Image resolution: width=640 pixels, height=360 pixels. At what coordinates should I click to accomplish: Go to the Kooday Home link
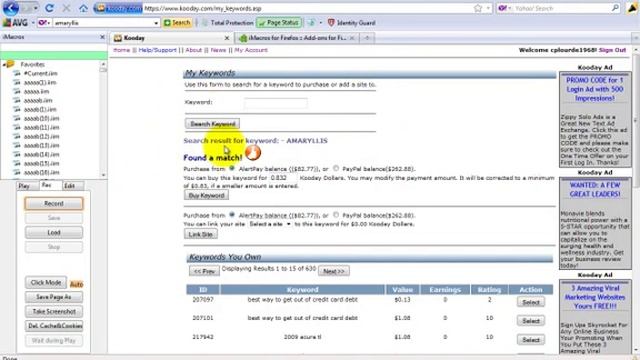(x=121, y=50)
